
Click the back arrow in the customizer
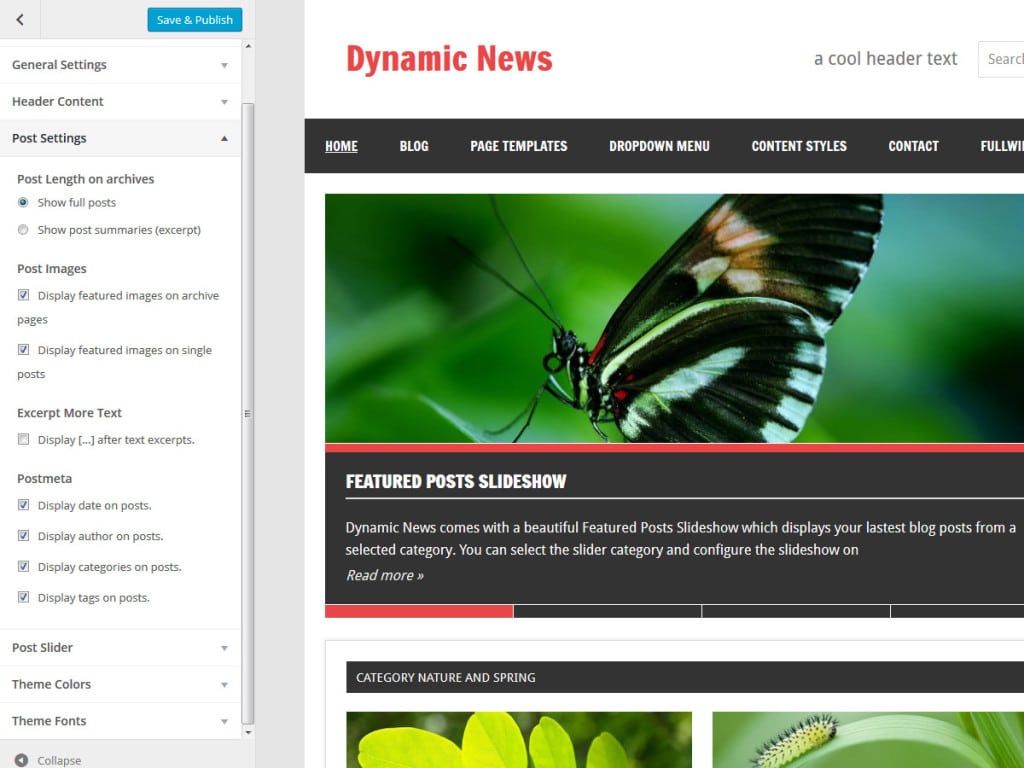pos(20,19)
